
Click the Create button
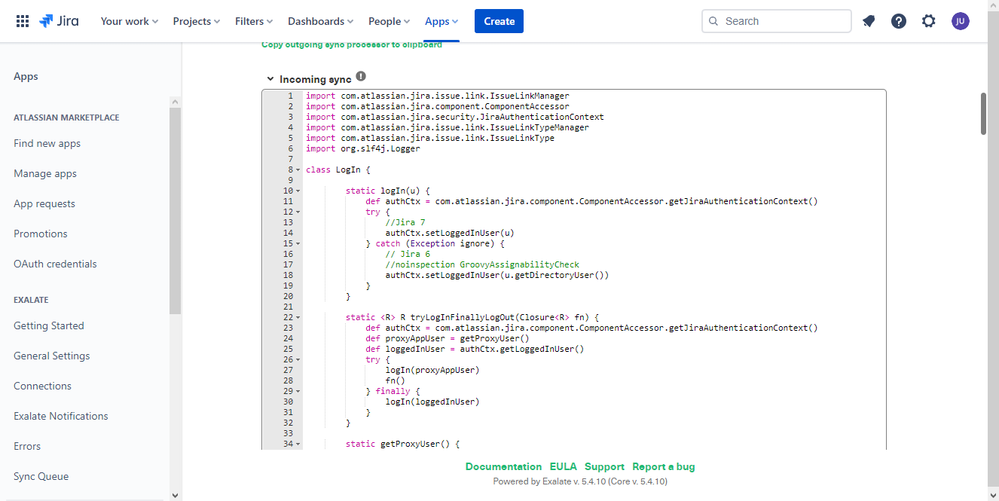click(499, 21)
